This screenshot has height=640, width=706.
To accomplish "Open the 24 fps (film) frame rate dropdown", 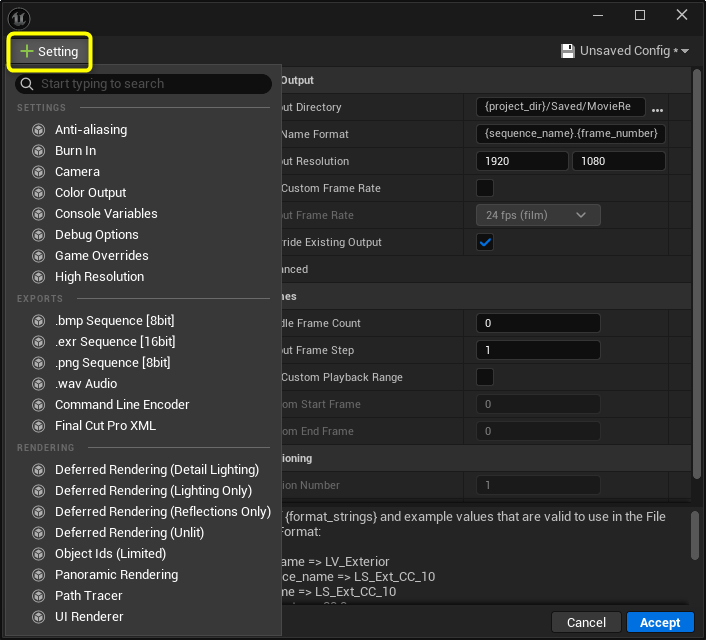I will 538,215.
